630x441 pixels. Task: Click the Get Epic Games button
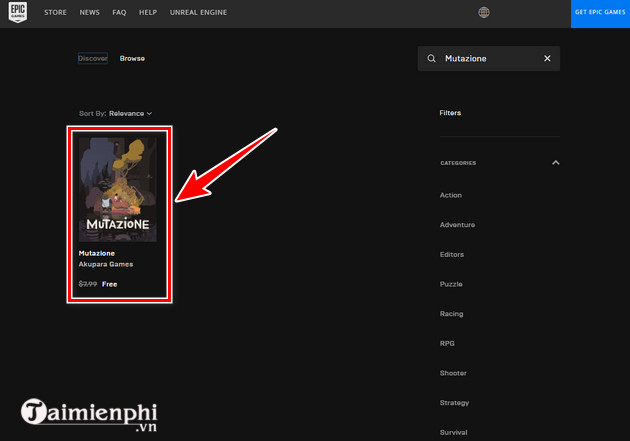click(x=600, y=14)
